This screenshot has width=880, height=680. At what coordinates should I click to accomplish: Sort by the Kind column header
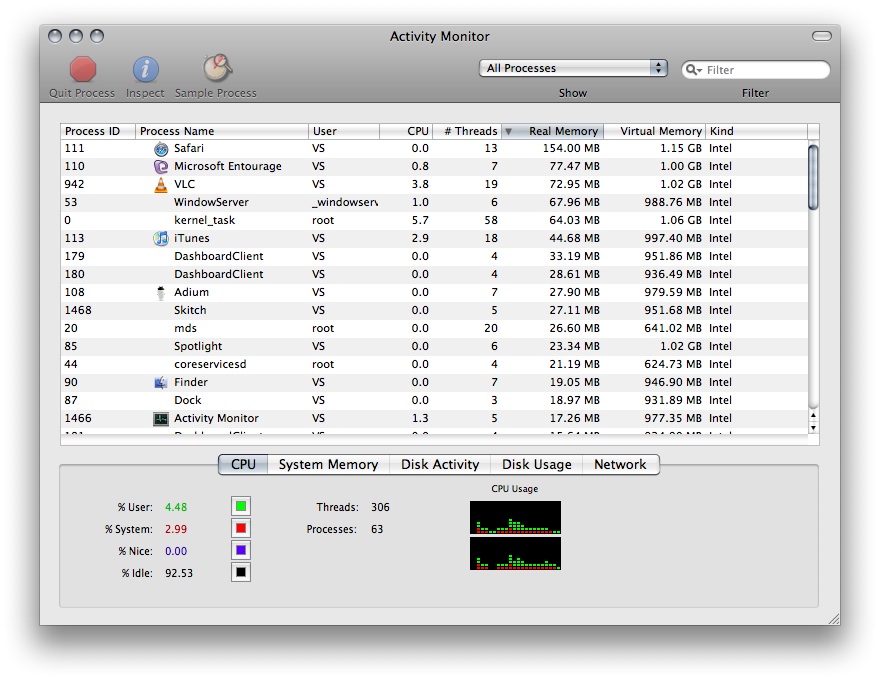[757, 131]
